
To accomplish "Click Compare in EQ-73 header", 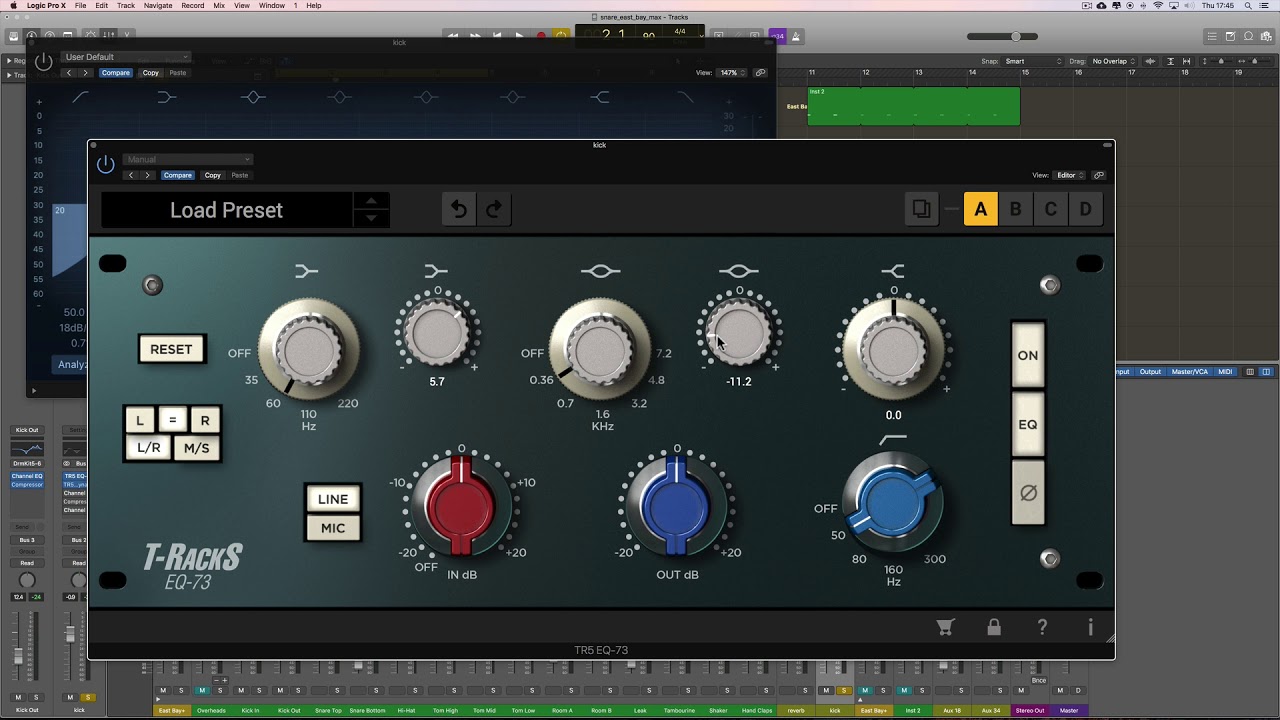I will coord(178,175).
